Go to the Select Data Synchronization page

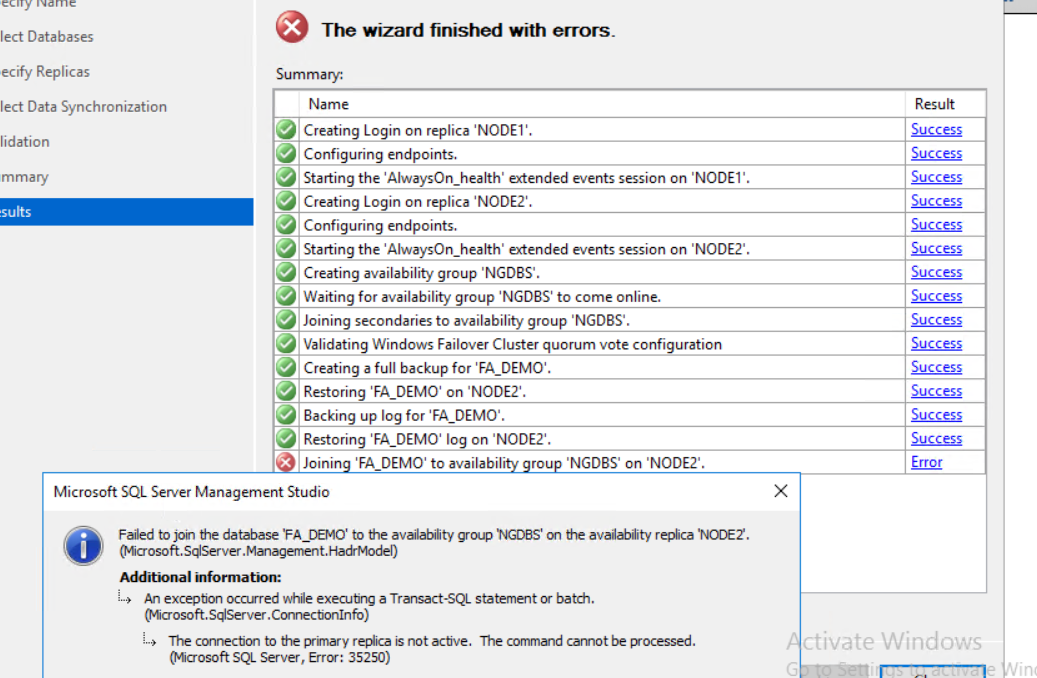point(83,106)
